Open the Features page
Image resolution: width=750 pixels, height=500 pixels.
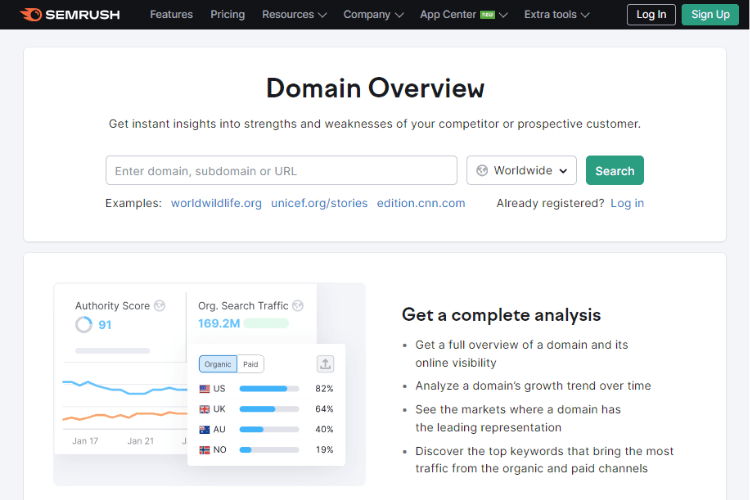pyautogui.click(x=171, y=14)
